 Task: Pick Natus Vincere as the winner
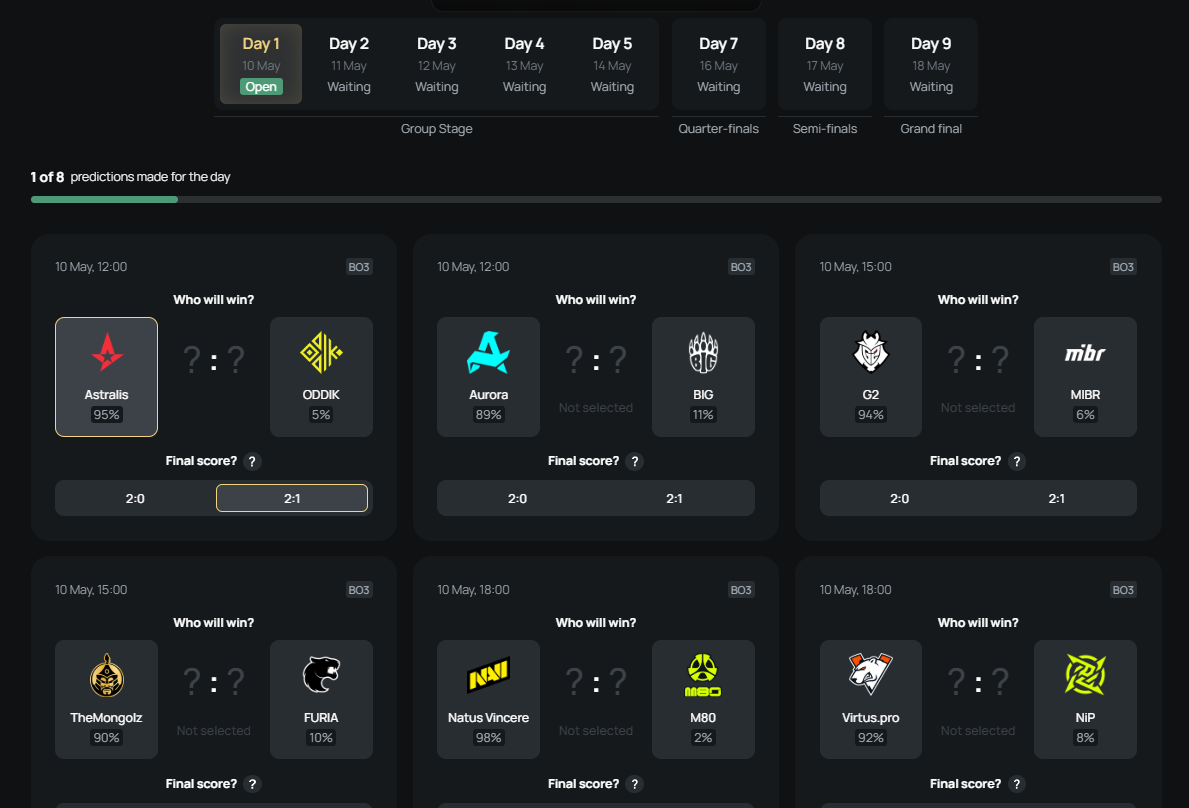pos(488,700)
